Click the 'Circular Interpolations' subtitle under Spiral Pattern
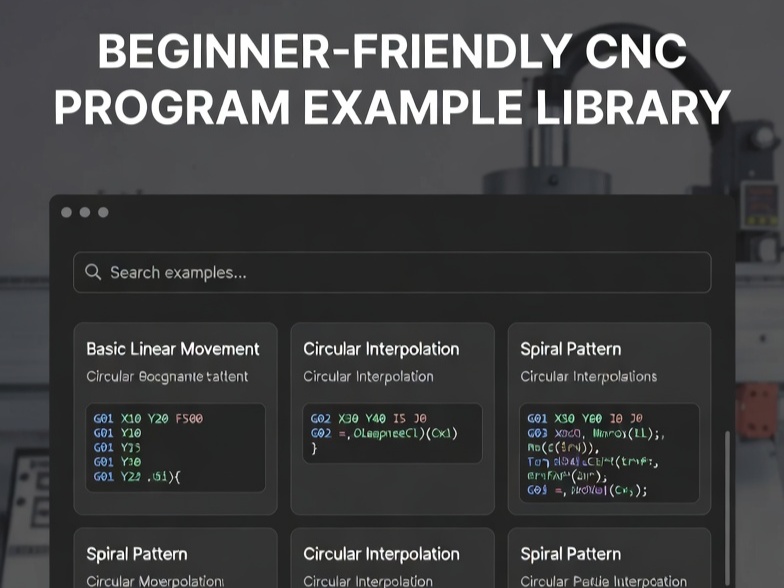 point(588,376)
